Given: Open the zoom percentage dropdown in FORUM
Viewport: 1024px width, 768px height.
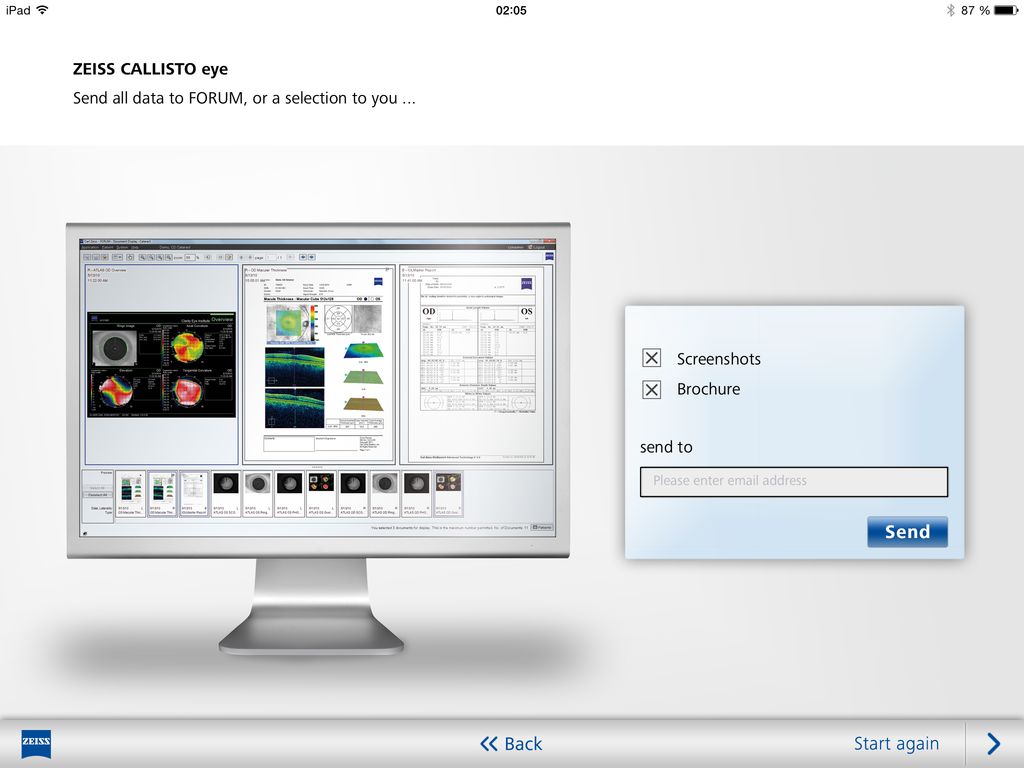Looking at the screenshot, I should 193,258.
